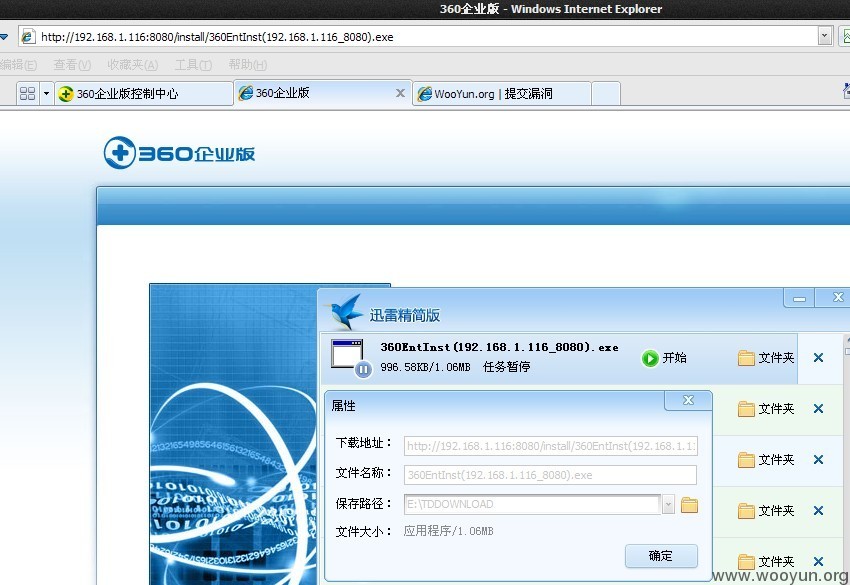850x585 pixels.
Task: Click the 任务暂停 status text
Action: (506, 367)
